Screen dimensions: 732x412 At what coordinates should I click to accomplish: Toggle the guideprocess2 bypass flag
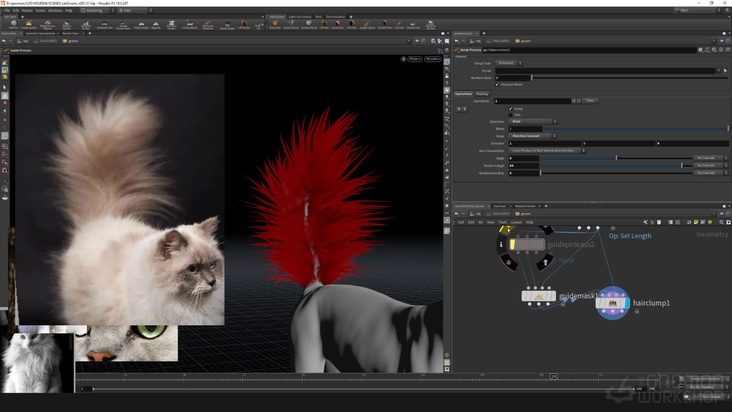pos(512,244)
